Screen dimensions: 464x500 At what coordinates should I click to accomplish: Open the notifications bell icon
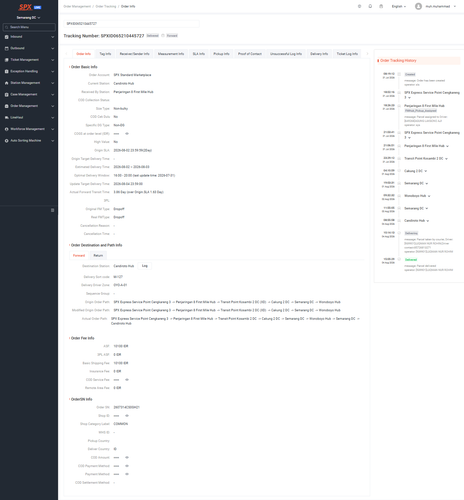[370, 6]
